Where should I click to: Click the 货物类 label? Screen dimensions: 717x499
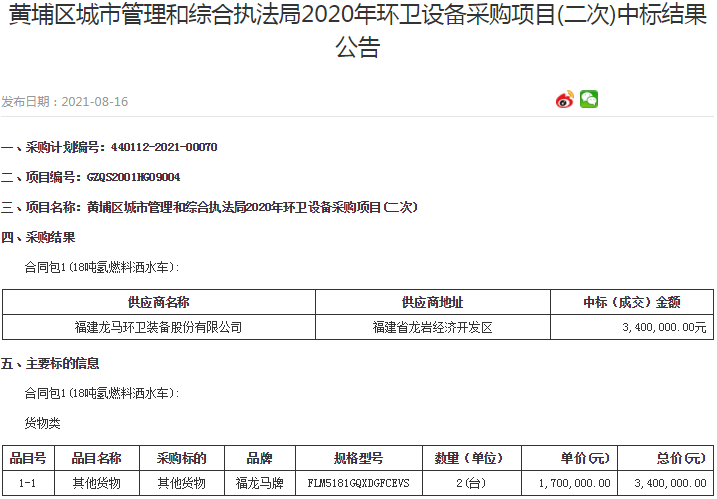coord(42,423)
